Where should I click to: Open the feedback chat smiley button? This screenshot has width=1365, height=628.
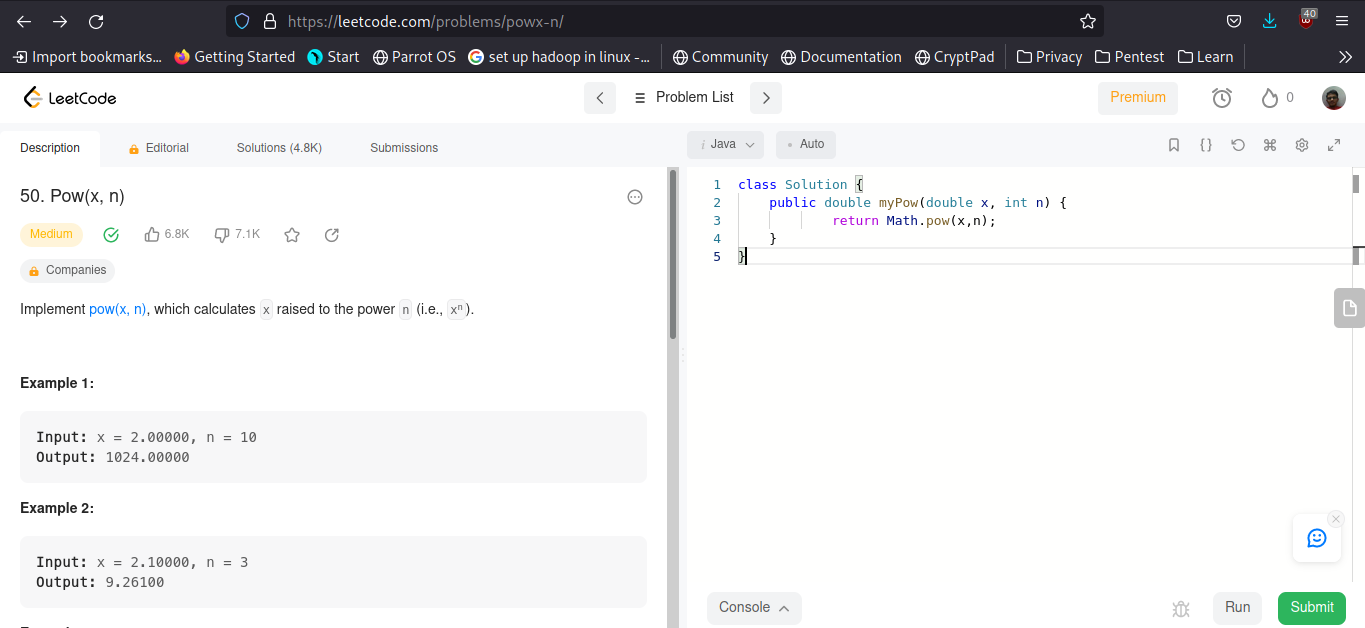pyautogui.click(x=1317, y=538)
